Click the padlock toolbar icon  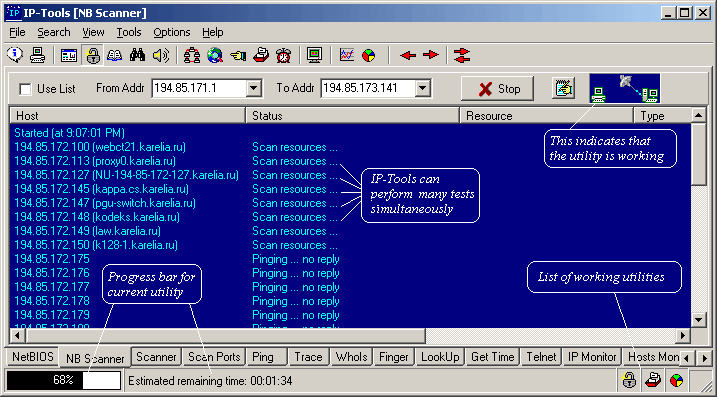[93, 55]
